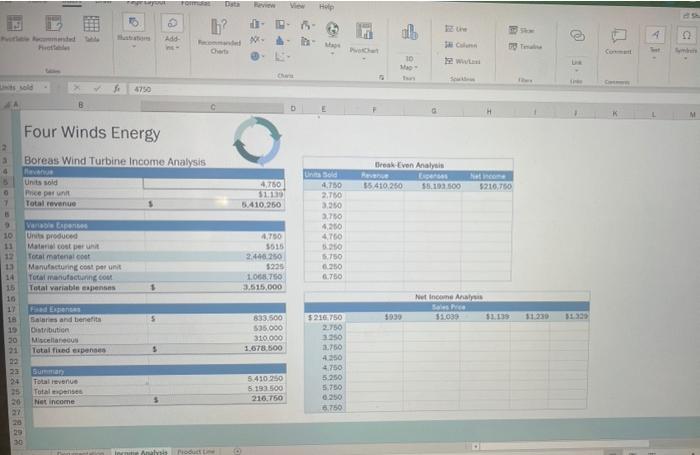The width and height of the screenshot is (700, 455).
Task: Click the circular arrows logo image
Action: click(257, 140)
